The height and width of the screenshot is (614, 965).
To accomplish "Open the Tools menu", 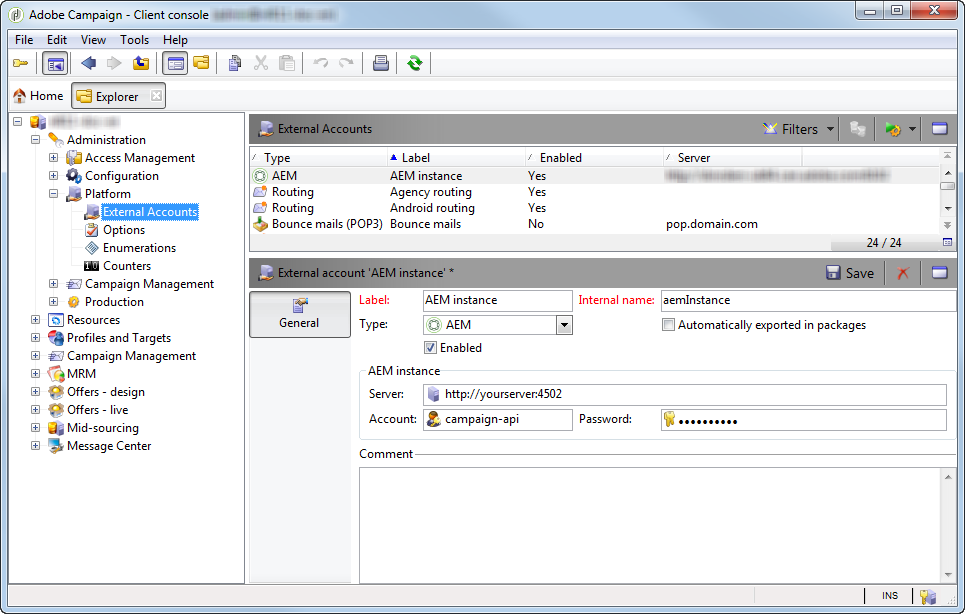I will pos(134,40).
